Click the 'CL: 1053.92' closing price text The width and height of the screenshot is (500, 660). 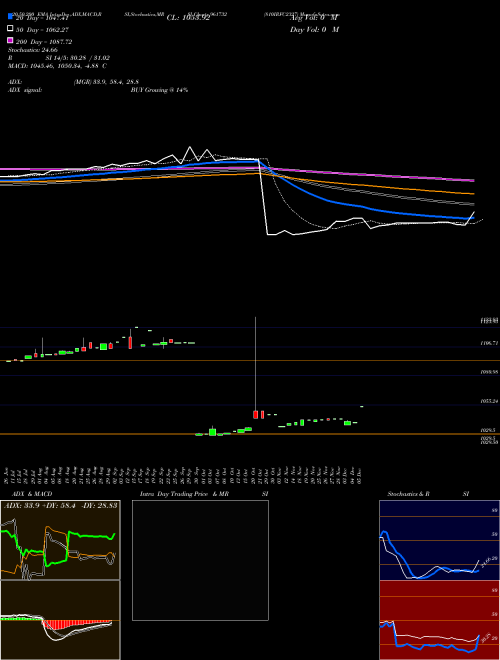(188, 18)
